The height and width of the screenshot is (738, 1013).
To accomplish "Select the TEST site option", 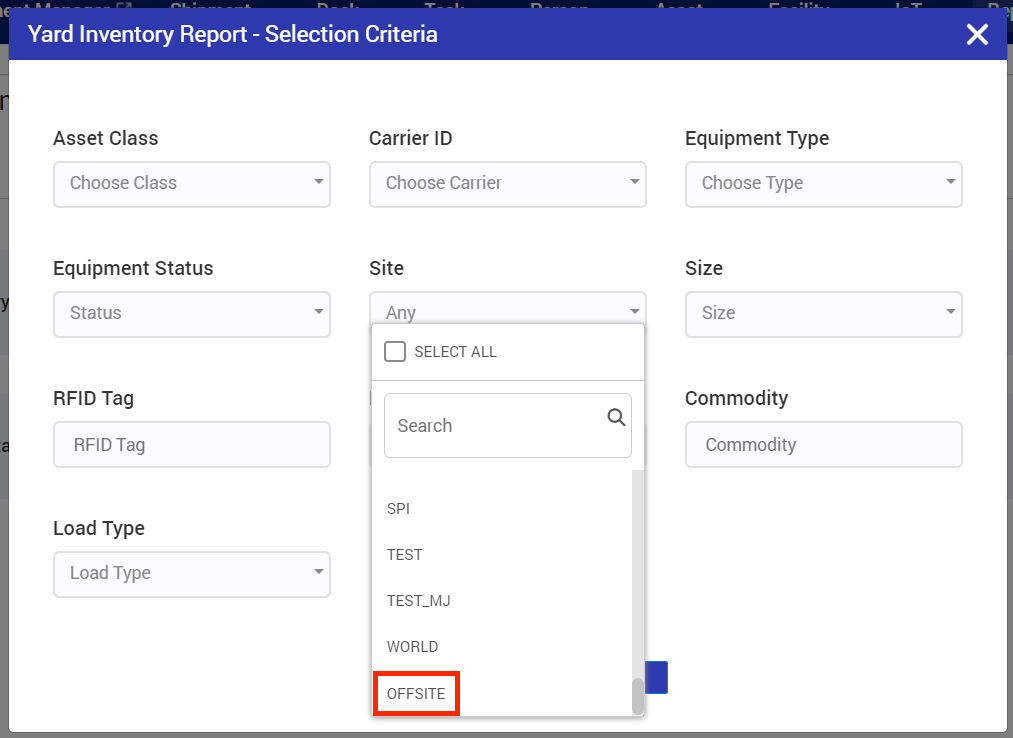I will tap(404, 554).
